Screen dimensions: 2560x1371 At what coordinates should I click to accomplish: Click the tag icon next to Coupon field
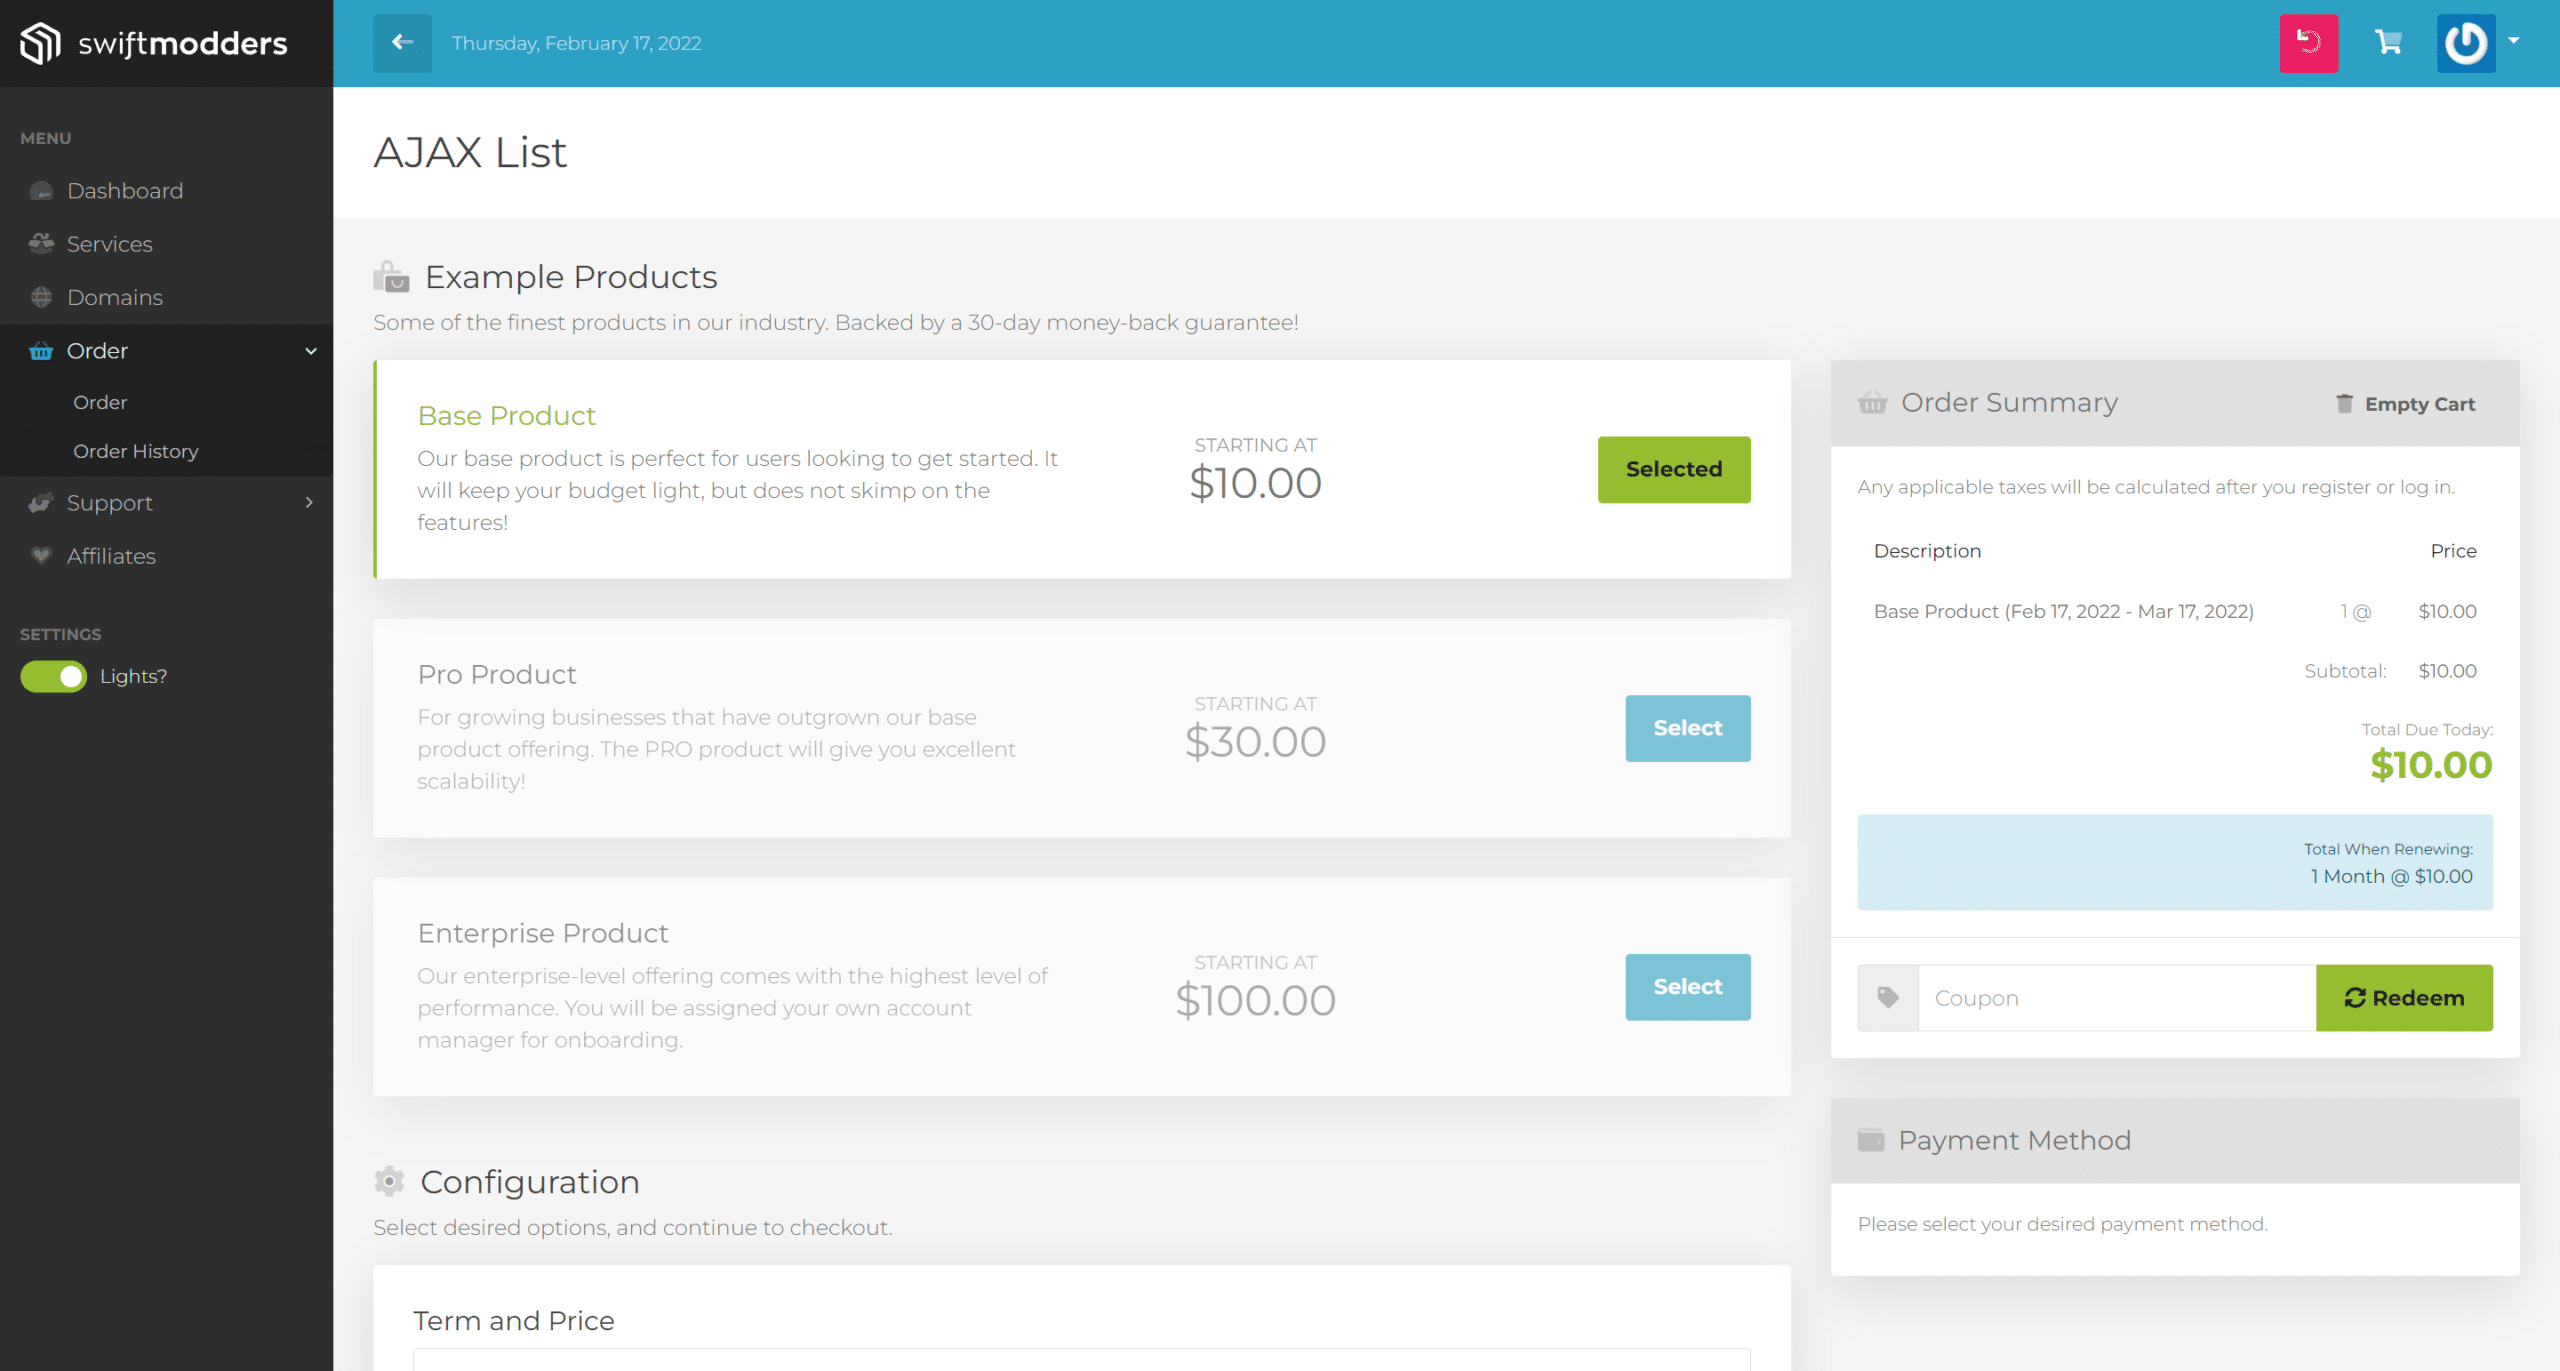pyautogui.click(x=1888, y=997)
